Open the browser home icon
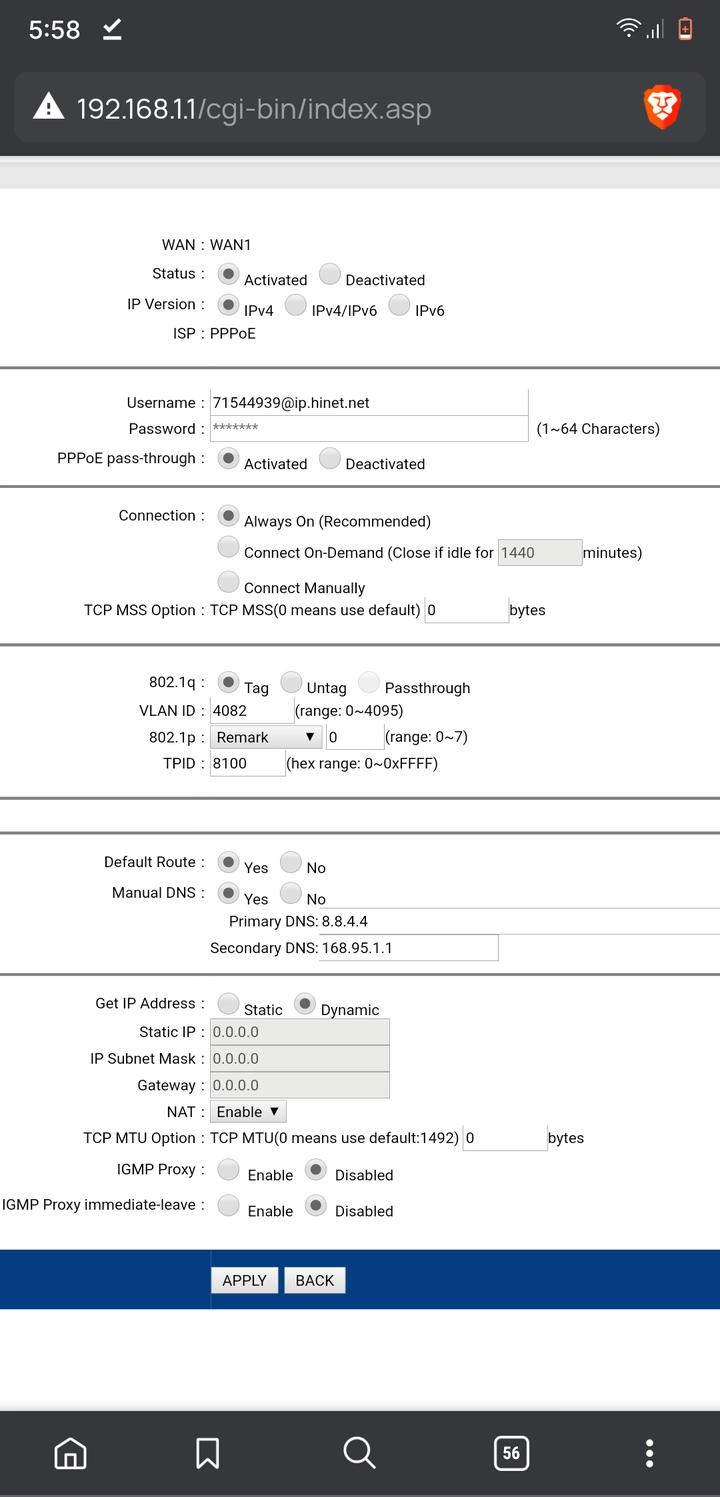 point(70,1452)
